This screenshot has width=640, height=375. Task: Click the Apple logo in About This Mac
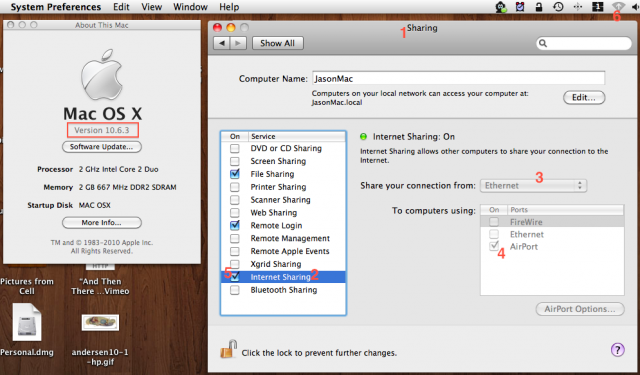102,75
